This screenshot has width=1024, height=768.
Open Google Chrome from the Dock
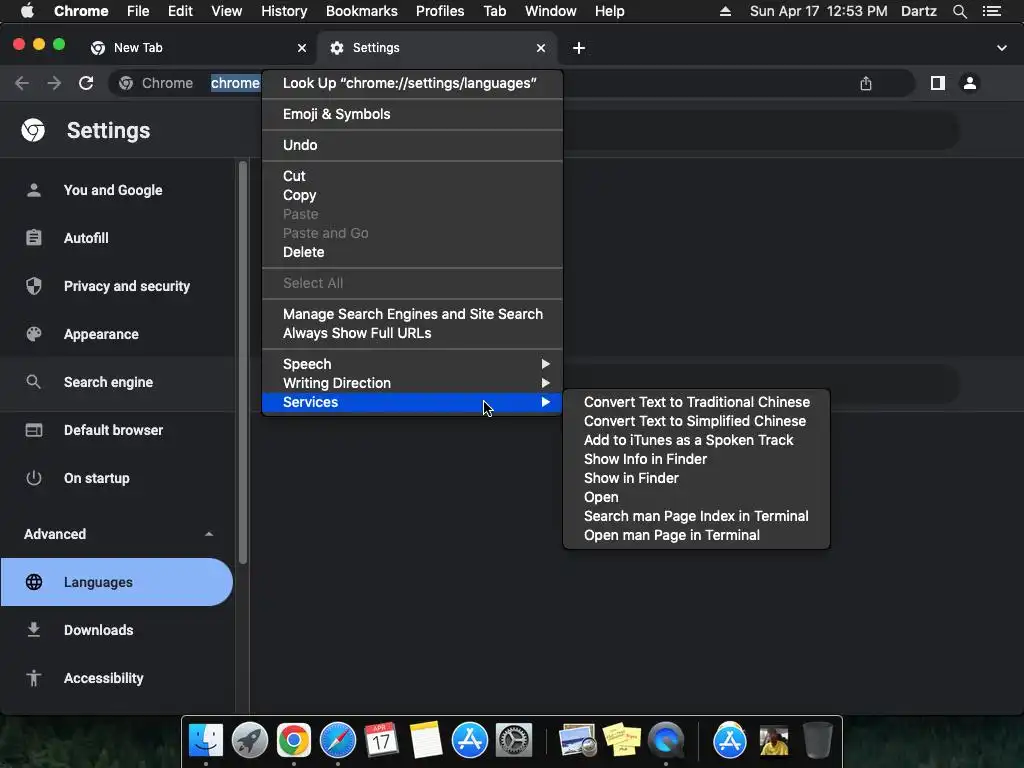point(293,741)
